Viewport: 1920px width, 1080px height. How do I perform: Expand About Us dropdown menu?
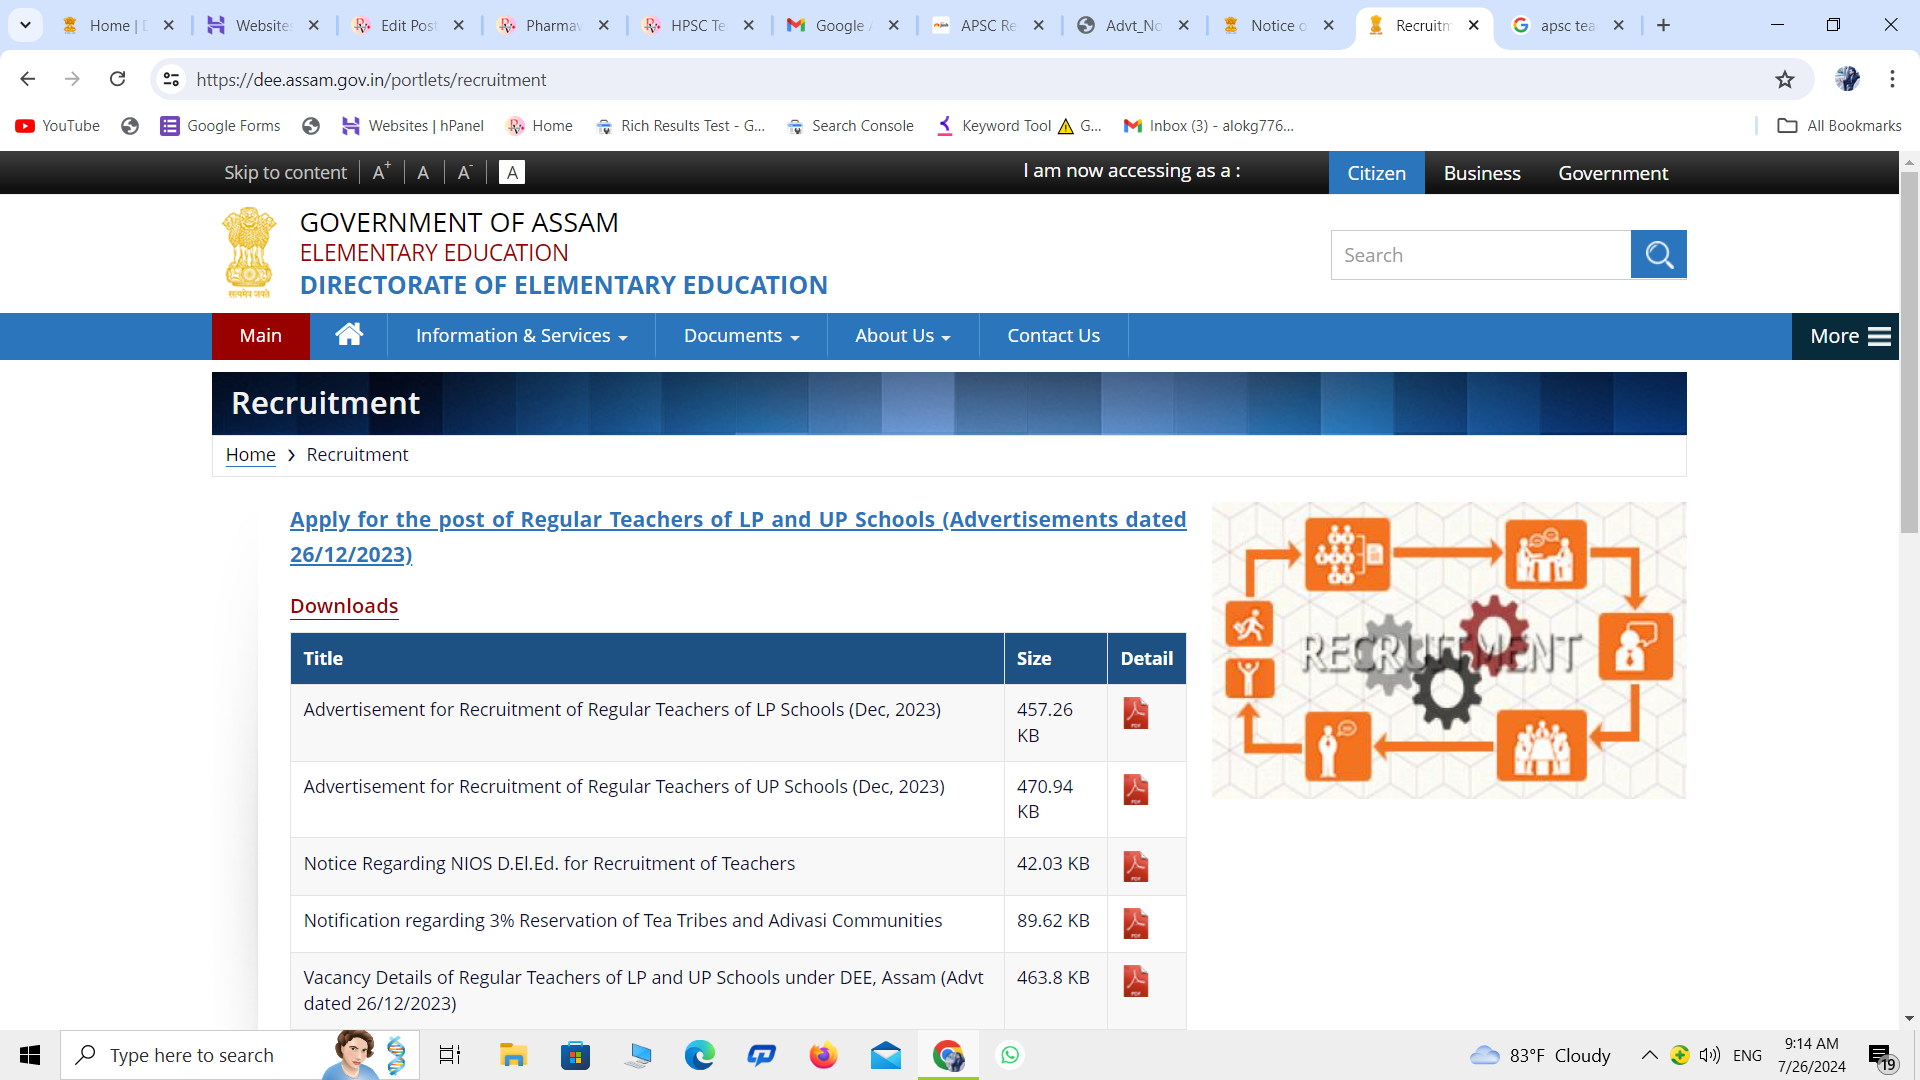coord(903,336)
